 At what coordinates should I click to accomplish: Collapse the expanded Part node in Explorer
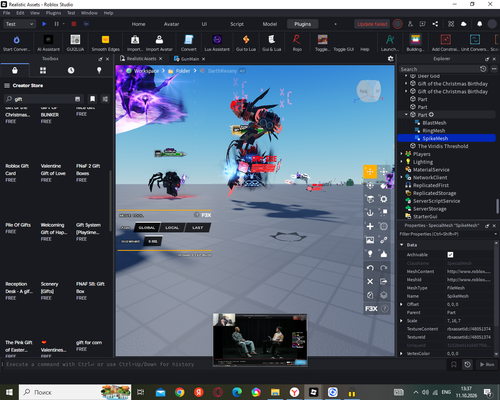(406, 115)
